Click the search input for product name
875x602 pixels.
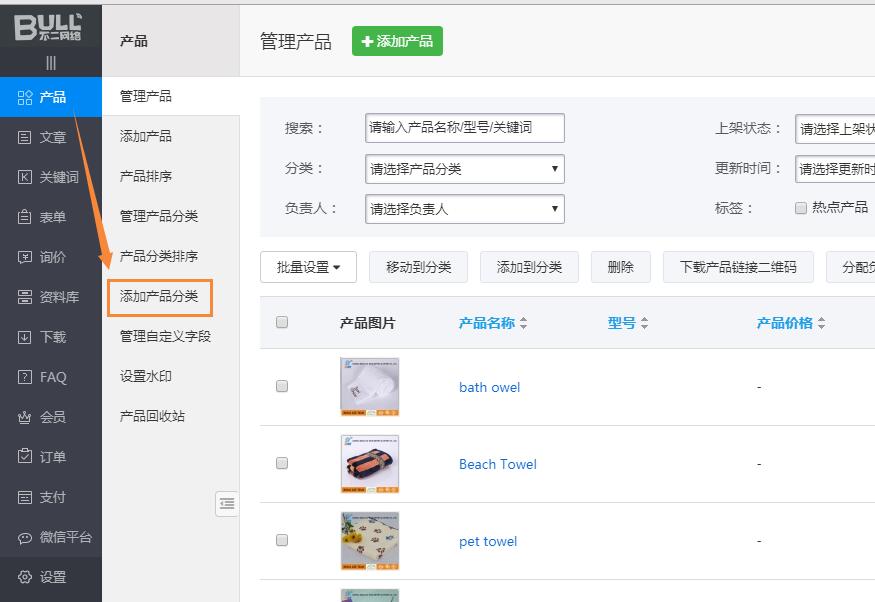coord(465,128)
